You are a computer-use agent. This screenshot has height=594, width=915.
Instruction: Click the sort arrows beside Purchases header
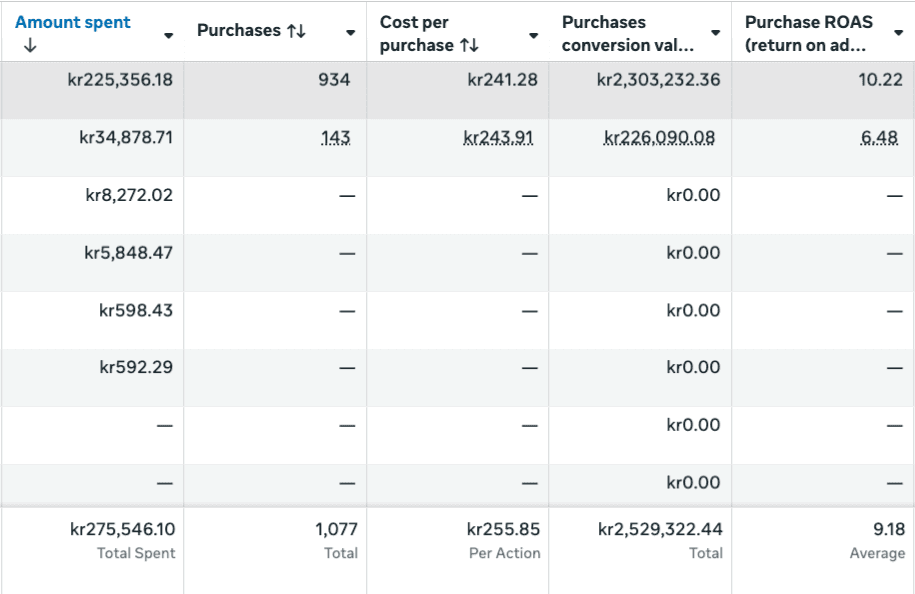tap(296, 32)
